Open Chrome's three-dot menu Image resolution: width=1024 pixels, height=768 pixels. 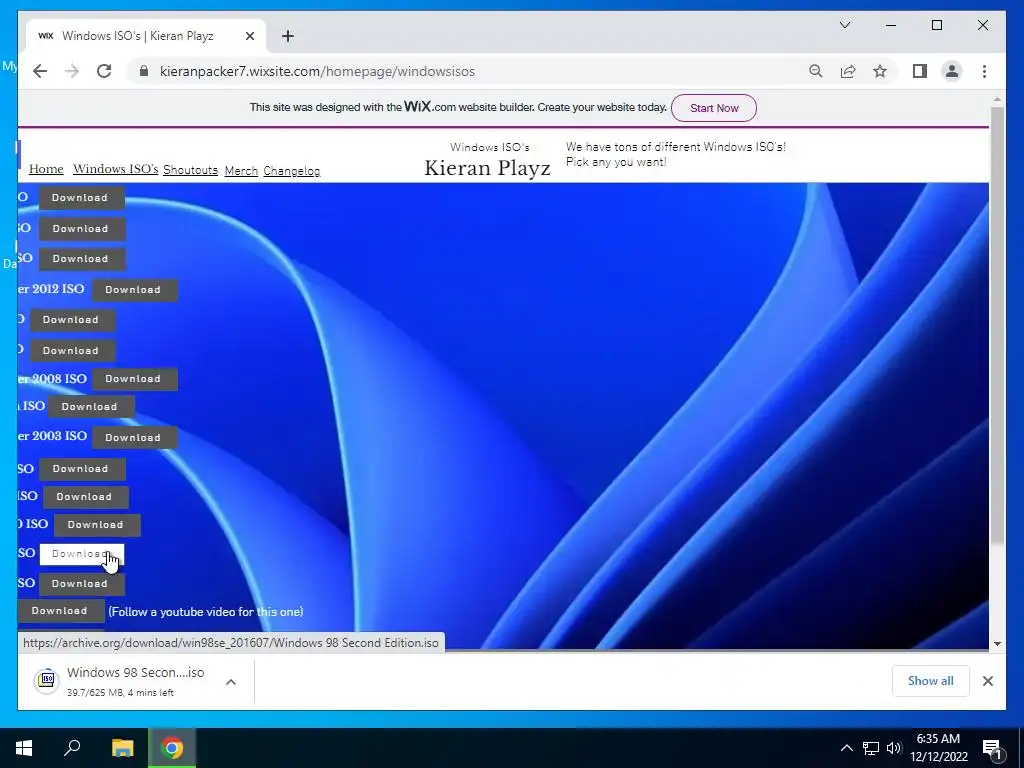pyautogui.click(x=984, y=71)
